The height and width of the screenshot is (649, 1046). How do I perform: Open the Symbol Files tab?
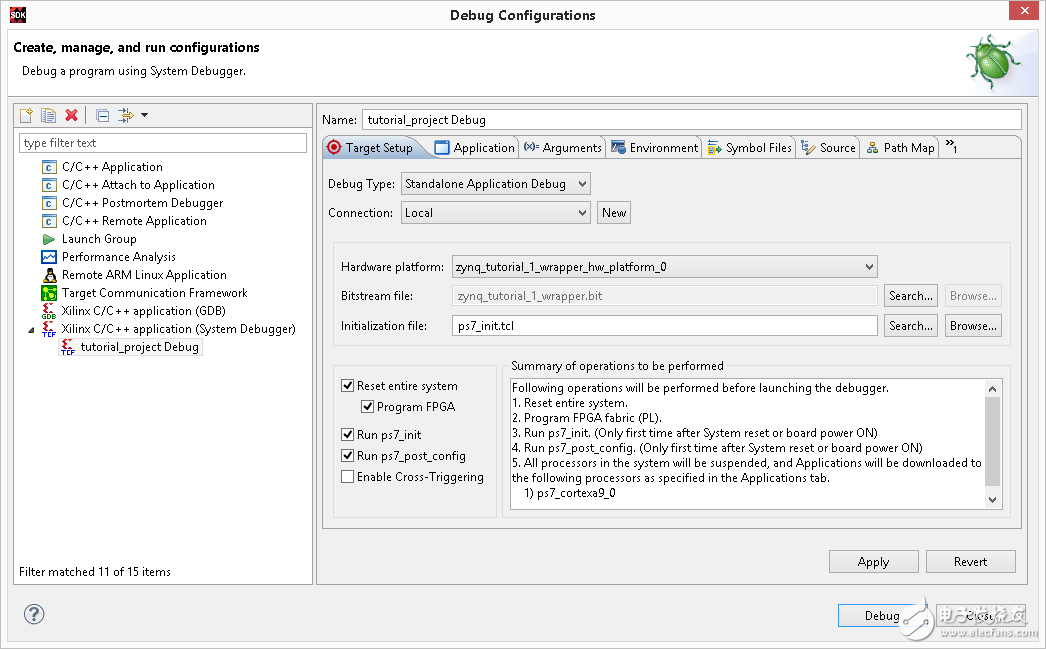tap(750, 148)
